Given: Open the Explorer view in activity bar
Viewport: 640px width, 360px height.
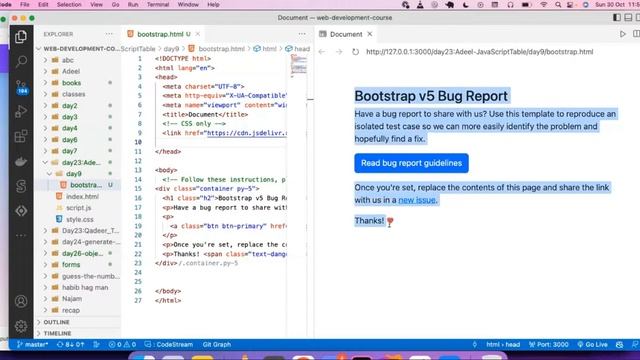Looking at the screenshot, I should click(x=21, y=37).
